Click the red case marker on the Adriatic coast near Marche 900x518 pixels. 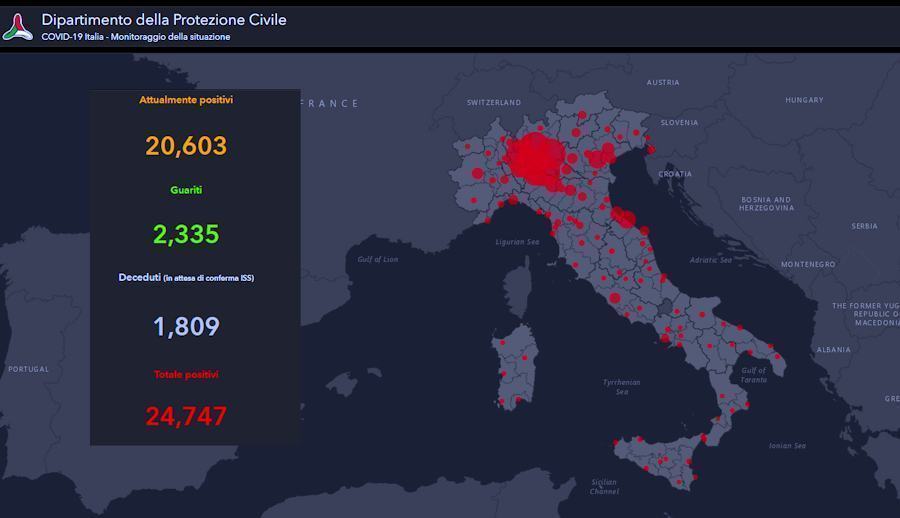click(626, 219)
